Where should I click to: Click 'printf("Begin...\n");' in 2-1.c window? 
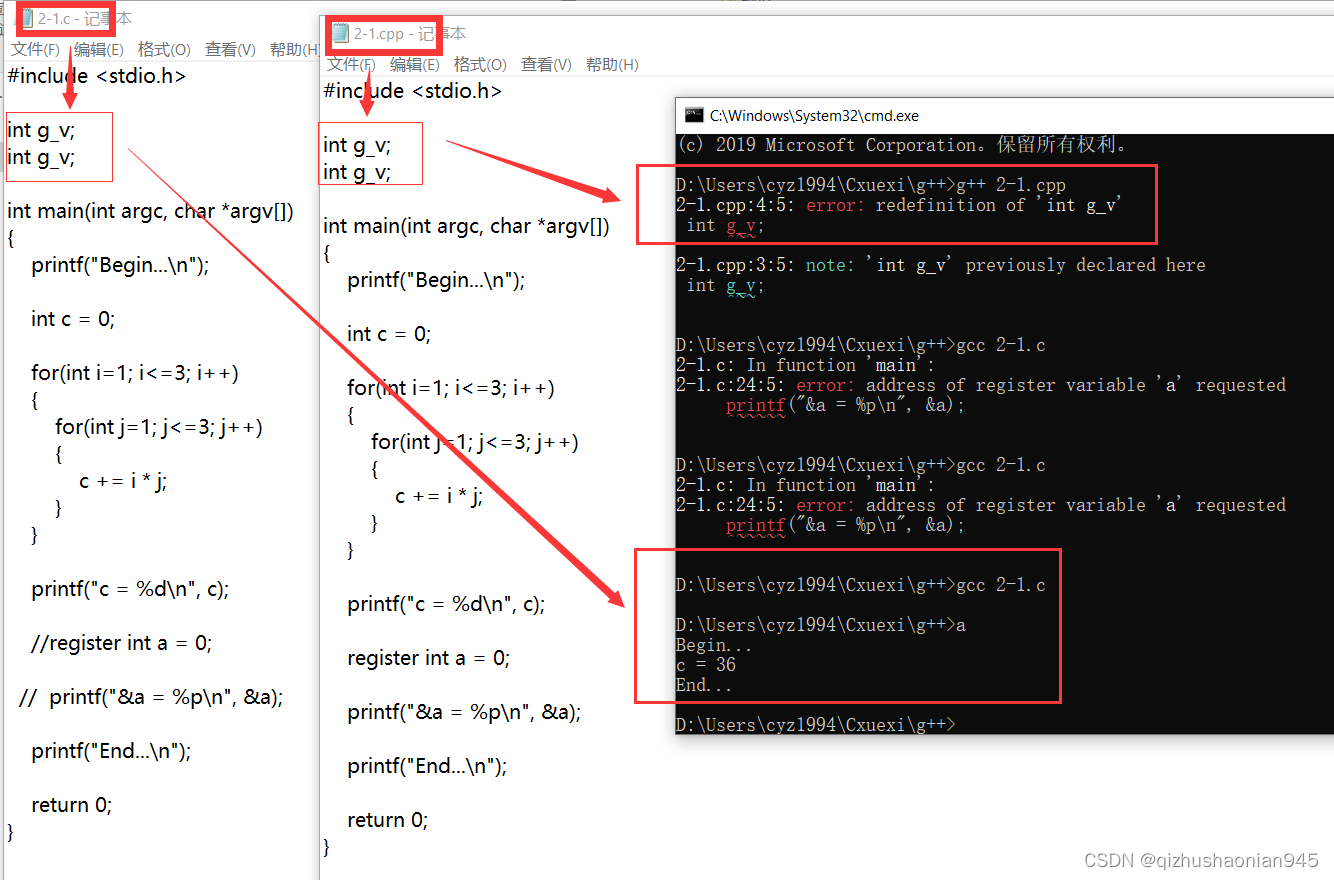pos(120,265)
